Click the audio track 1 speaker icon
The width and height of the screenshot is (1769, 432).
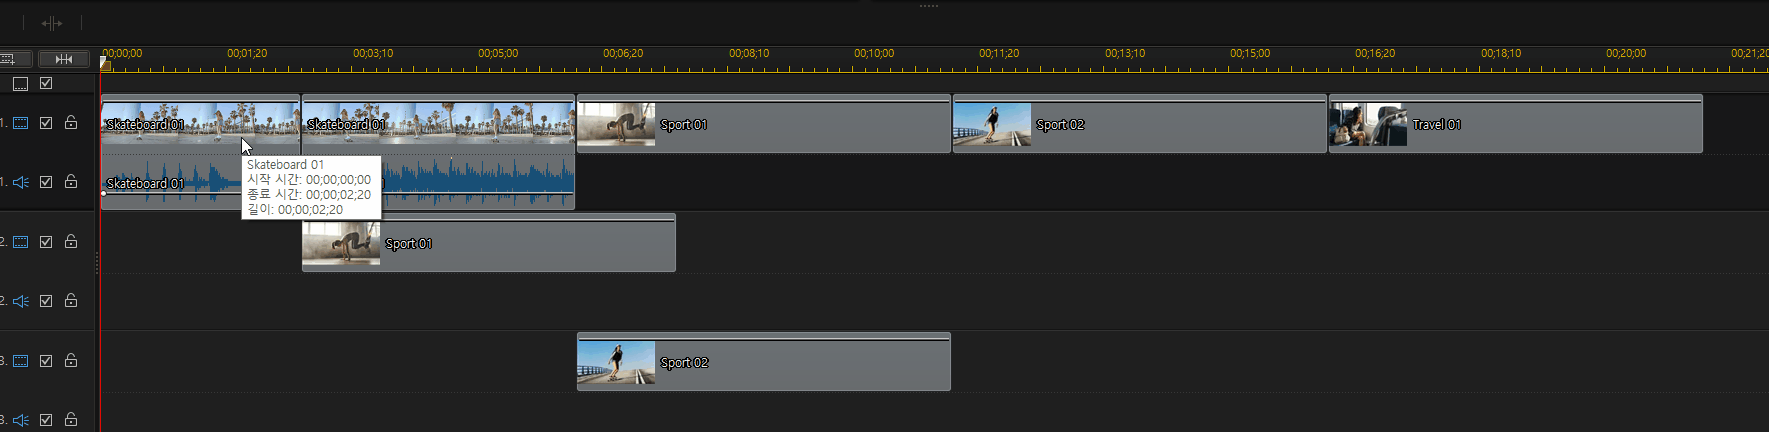tap(20, 182)
